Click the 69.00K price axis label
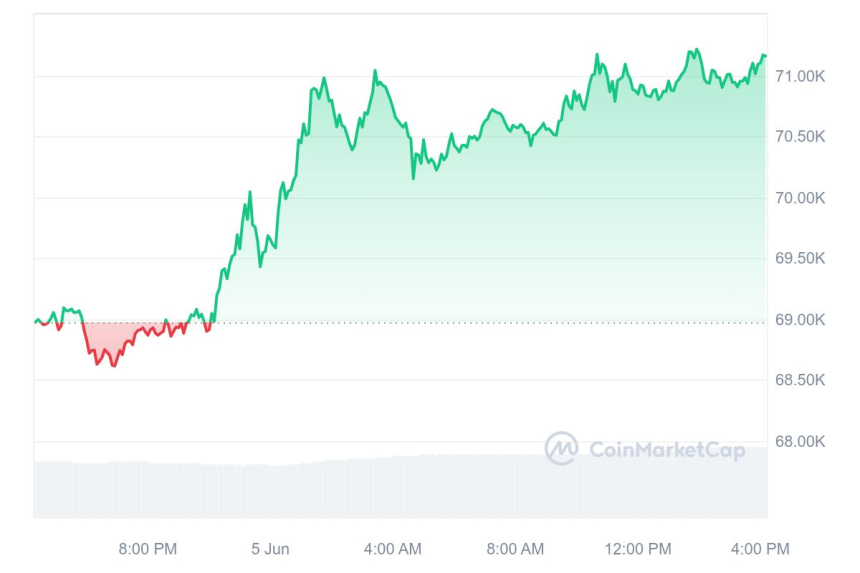 [x=800, y=320]
